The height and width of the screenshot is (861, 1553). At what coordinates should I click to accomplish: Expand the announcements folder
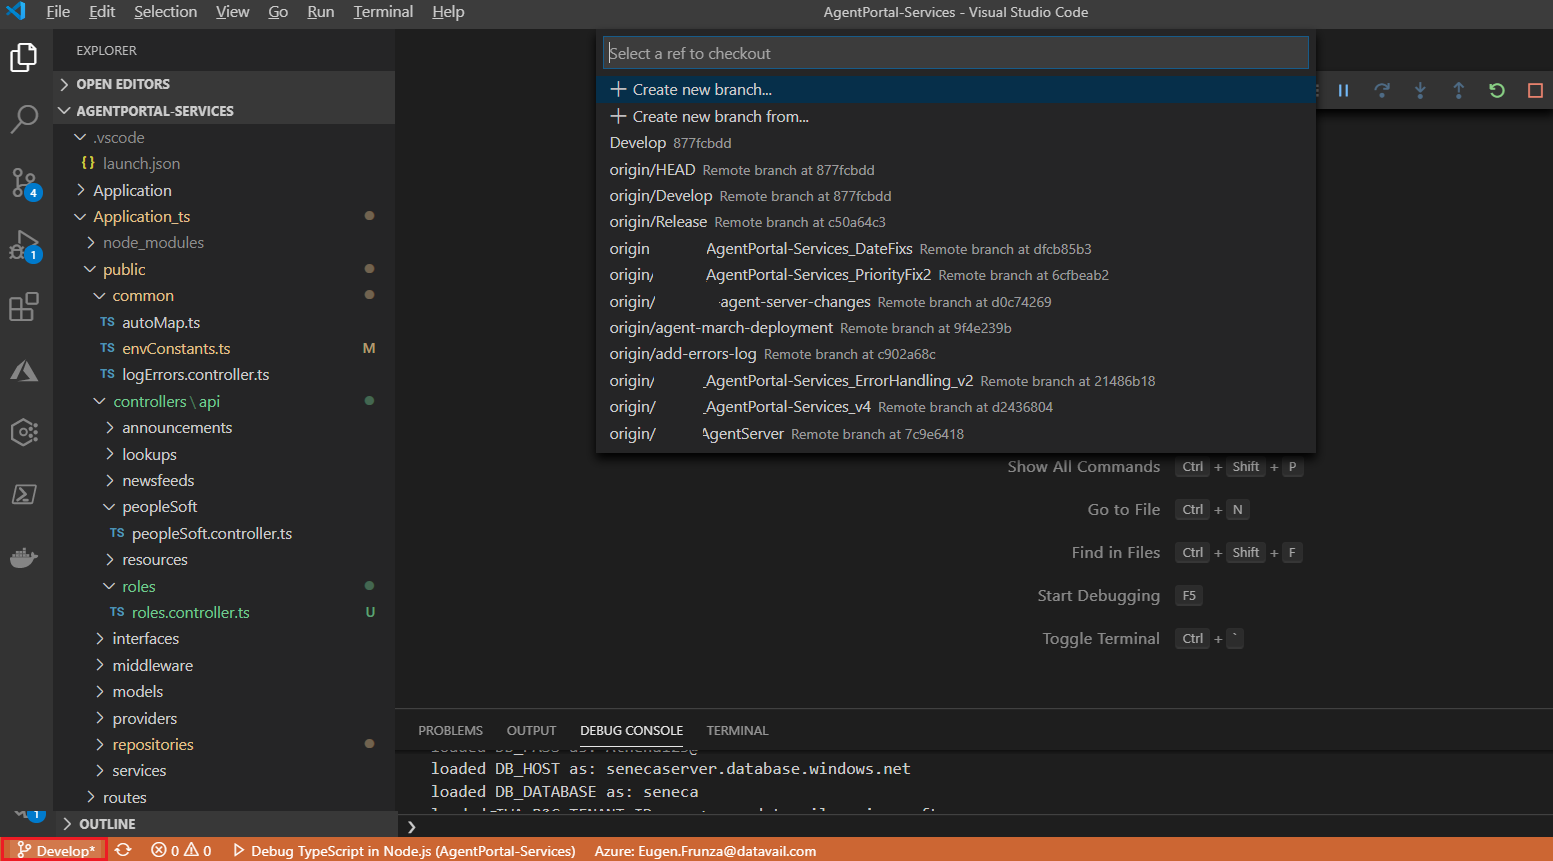pyautogui.click(x=224, y=427)
